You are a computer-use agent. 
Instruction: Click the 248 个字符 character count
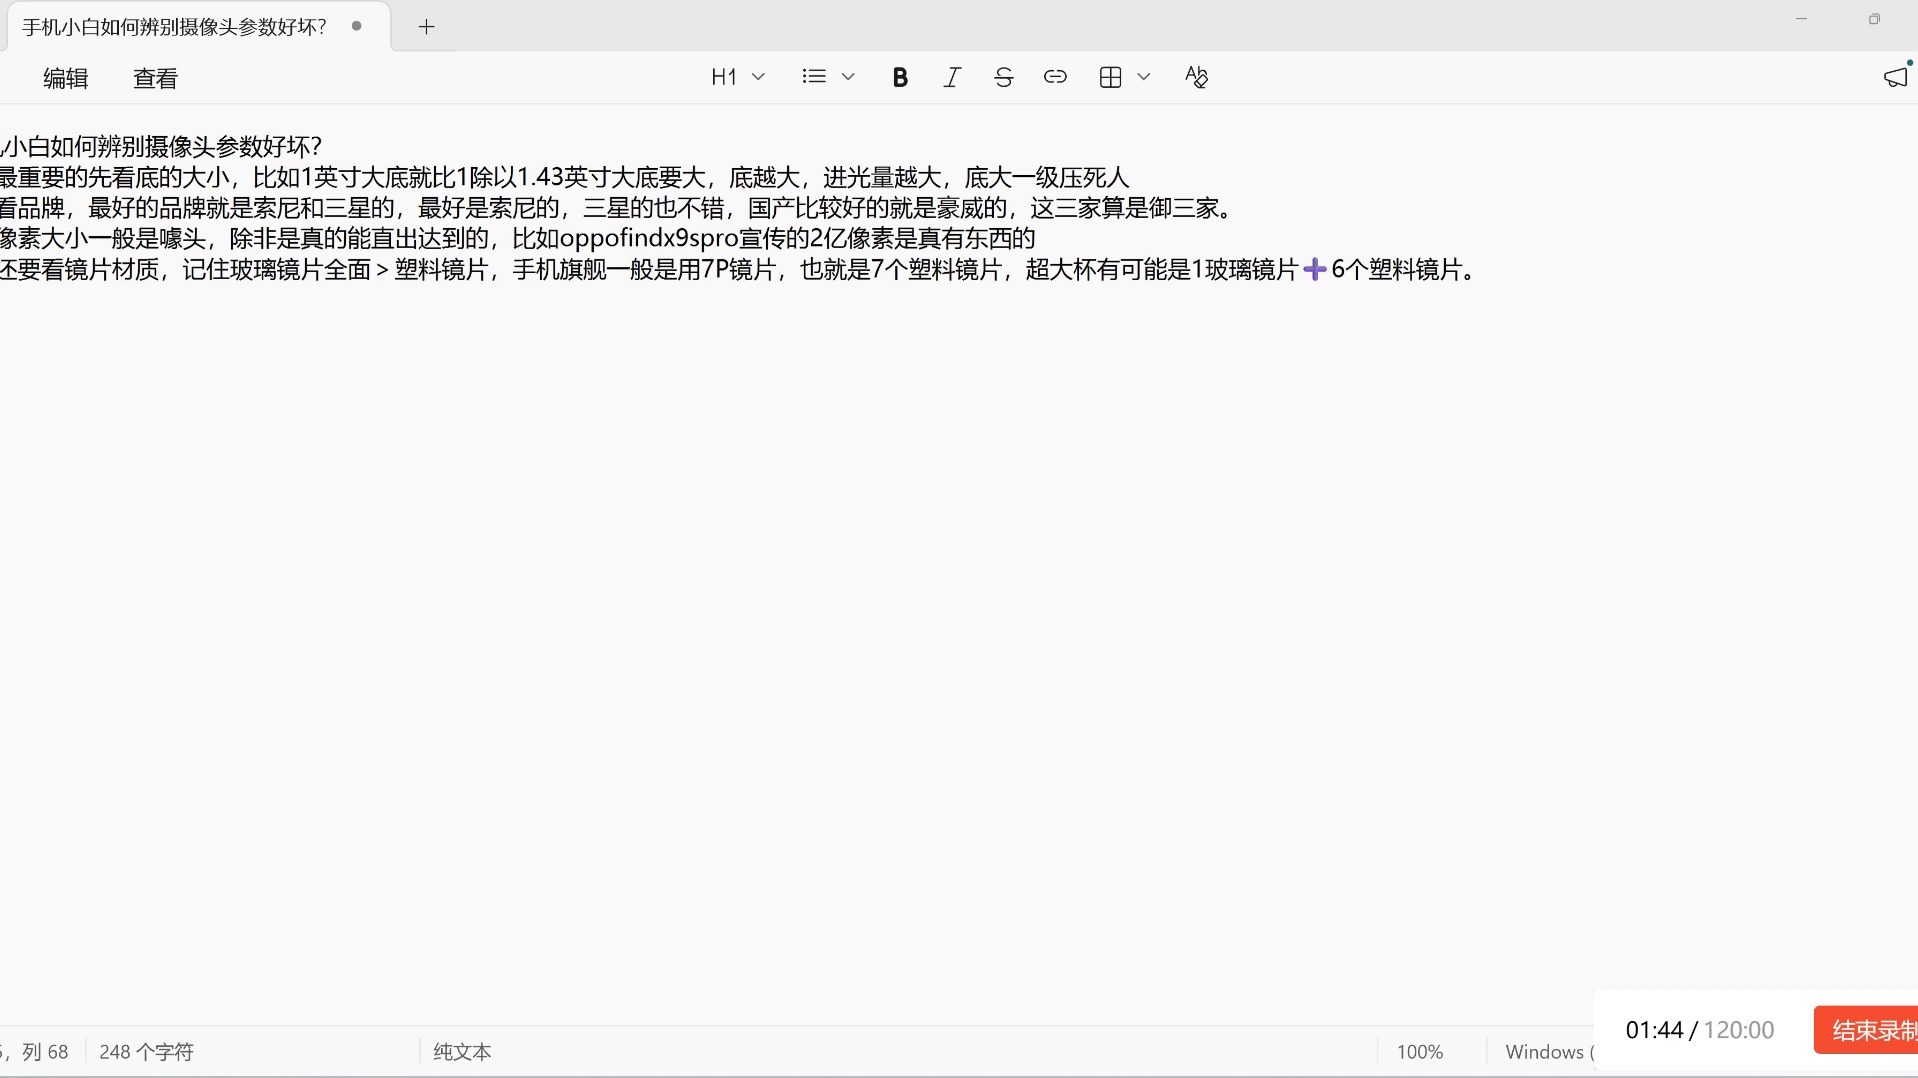146,1052
